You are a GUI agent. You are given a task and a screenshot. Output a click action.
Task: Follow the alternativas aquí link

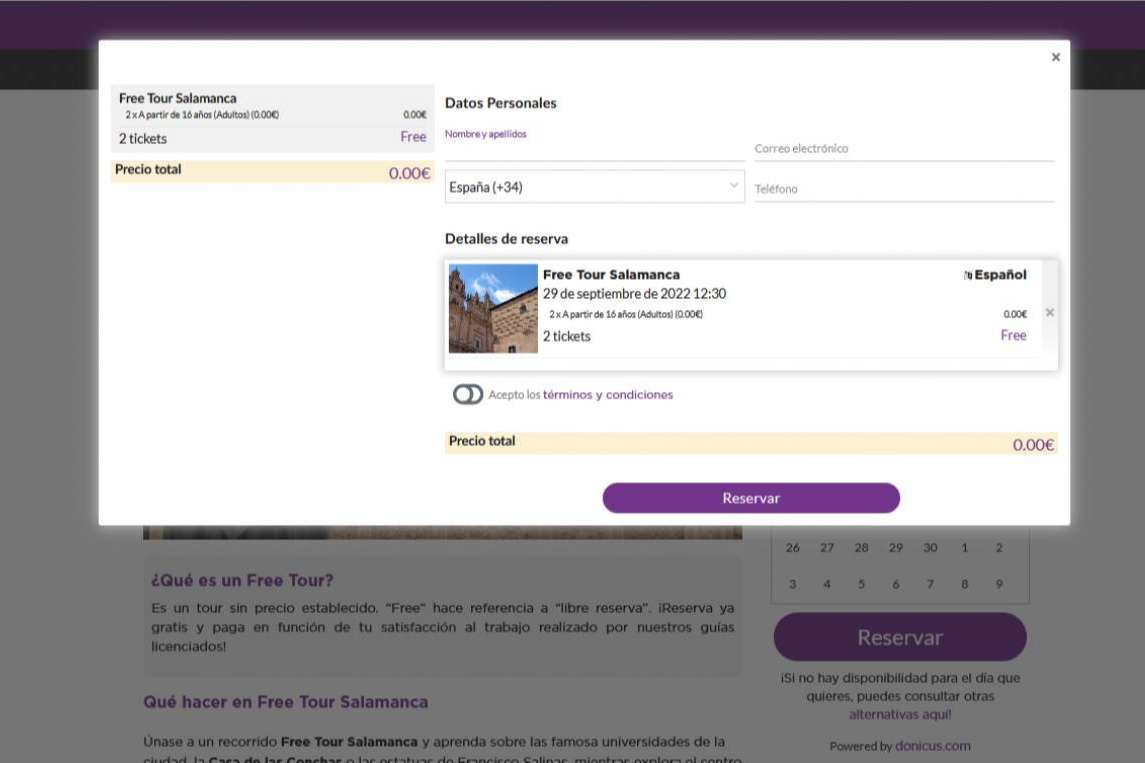tap(900, 714)
